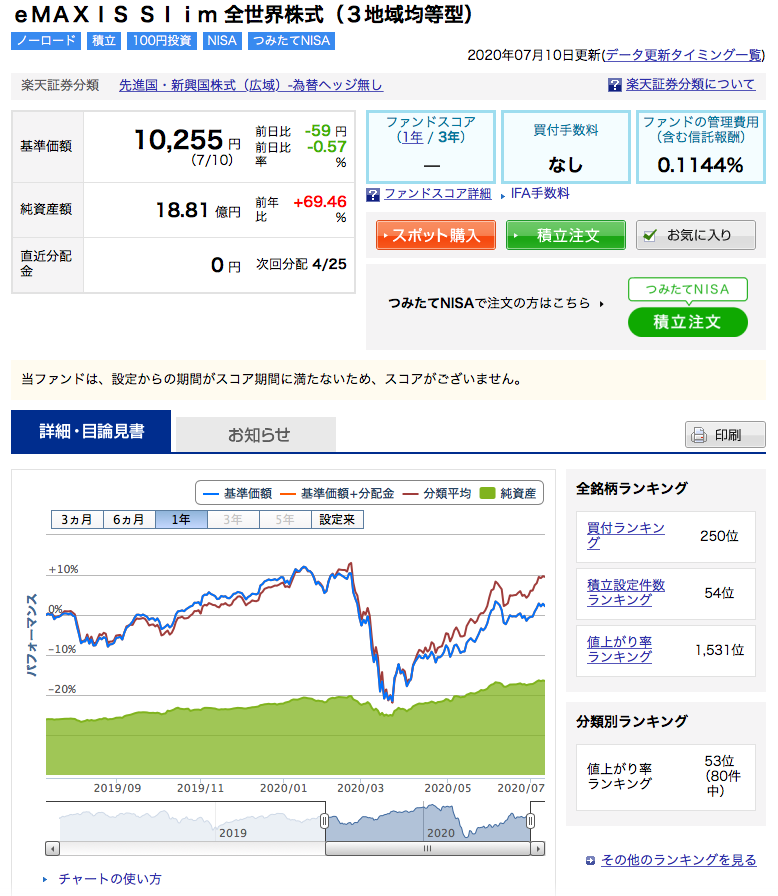Toggle the 基準価額+分配金 legend series
The image size is (778, 896).
(x=338, y=493)
